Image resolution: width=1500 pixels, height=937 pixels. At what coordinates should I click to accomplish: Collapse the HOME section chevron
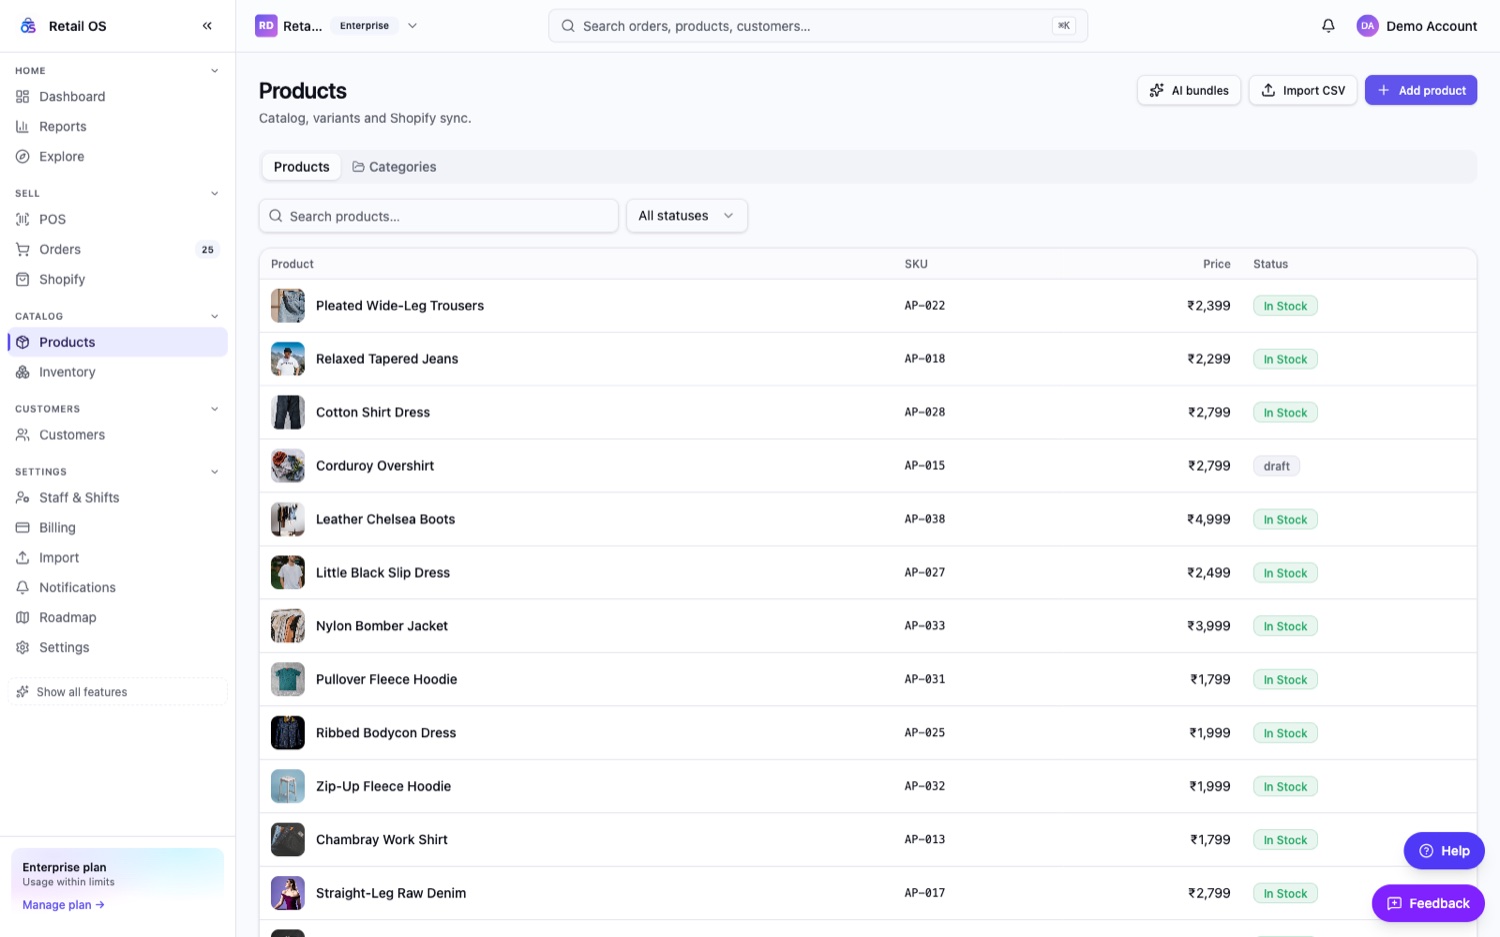tap(214, 71)
